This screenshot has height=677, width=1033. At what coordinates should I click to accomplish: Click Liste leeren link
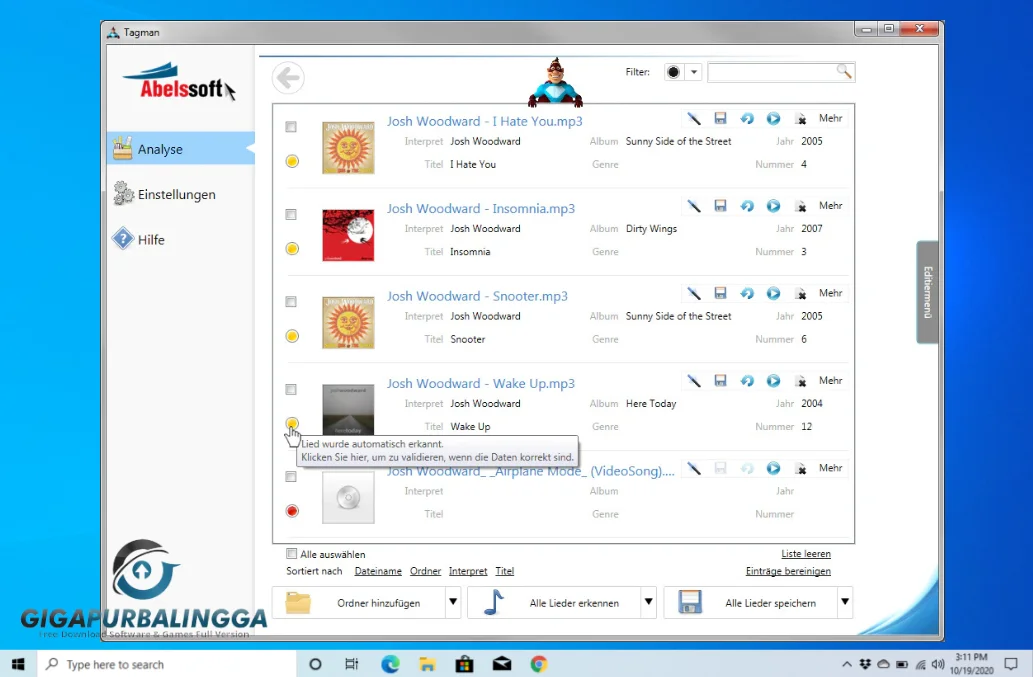pos(806,554)
